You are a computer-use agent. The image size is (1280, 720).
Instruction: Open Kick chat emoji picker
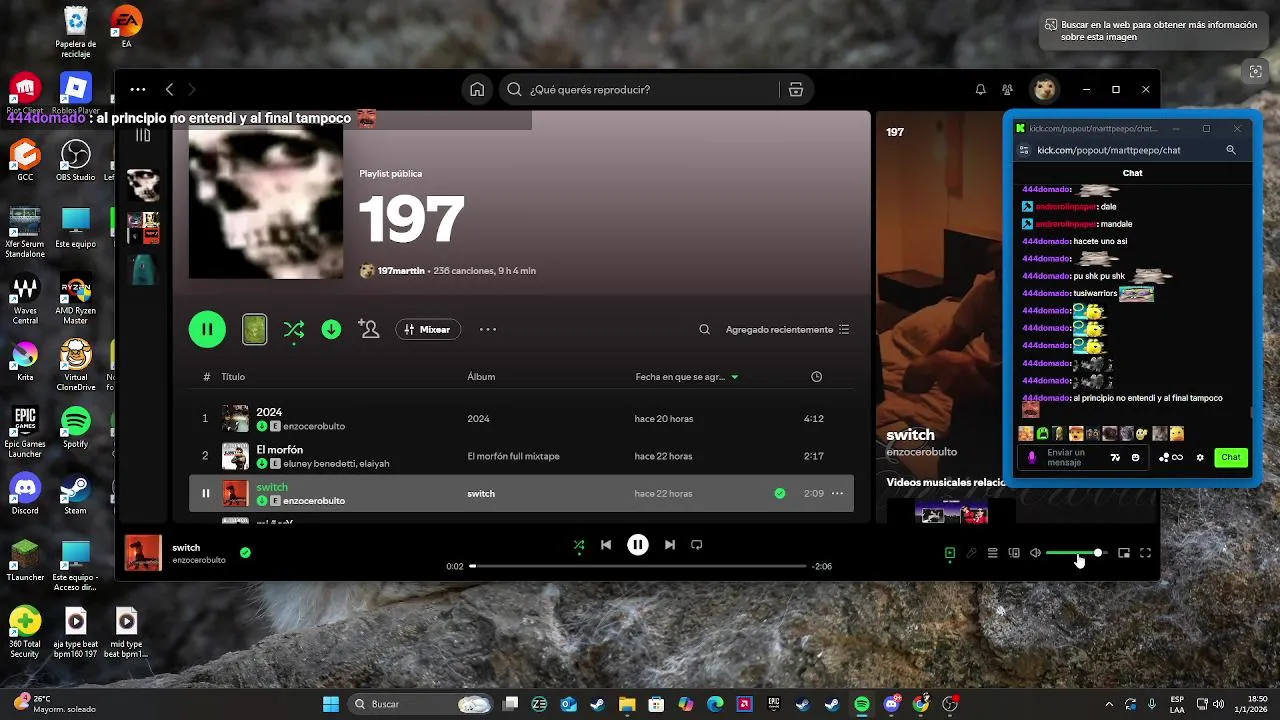click(1135, 457)
